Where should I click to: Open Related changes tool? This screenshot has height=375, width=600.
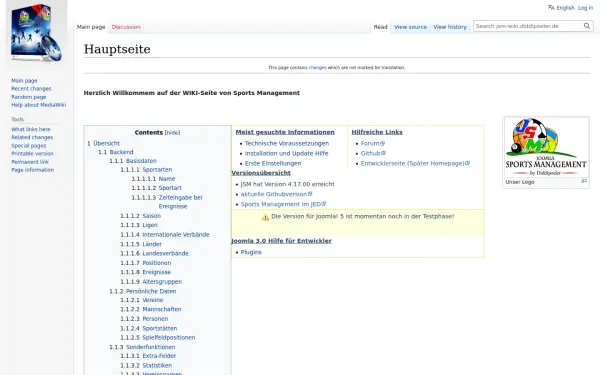(32, 137)
